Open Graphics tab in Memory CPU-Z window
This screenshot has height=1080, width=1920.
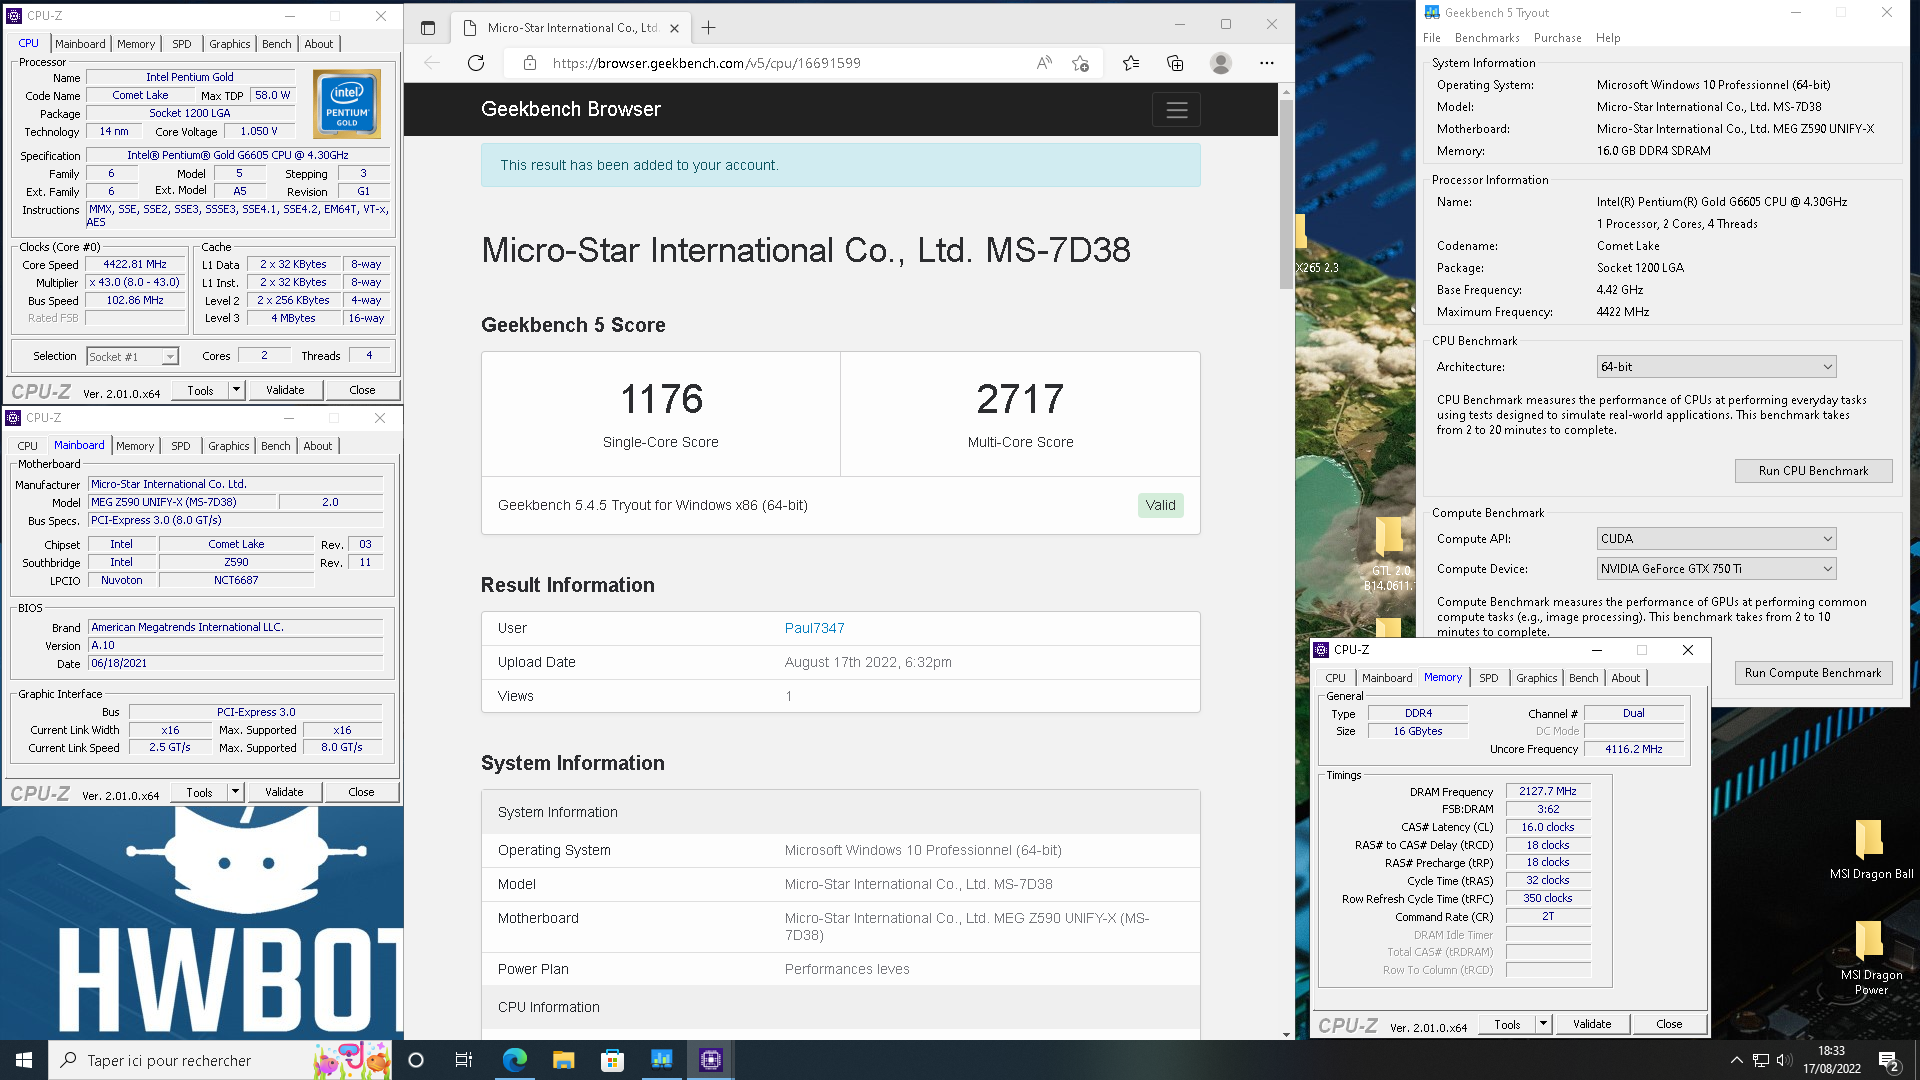1536,678
